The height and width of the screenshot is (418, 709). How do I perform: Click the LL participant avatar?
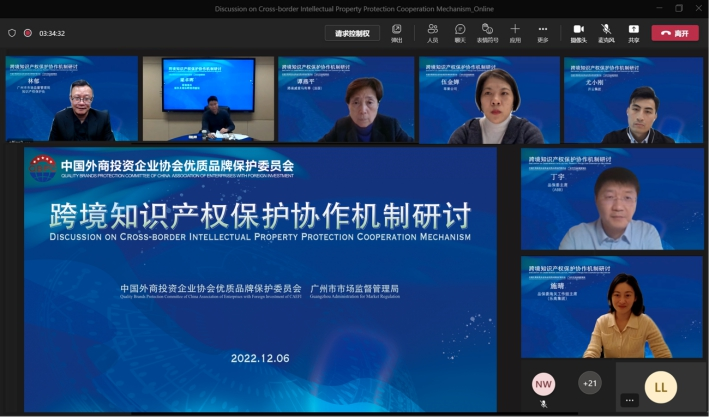(661, 387)
